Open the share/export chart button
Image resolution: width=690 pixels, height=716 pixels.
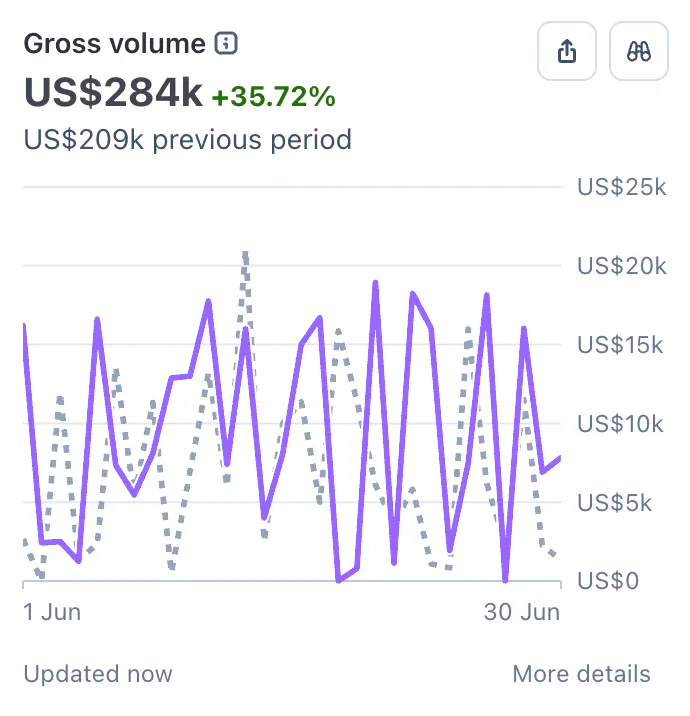coord(567,51)
